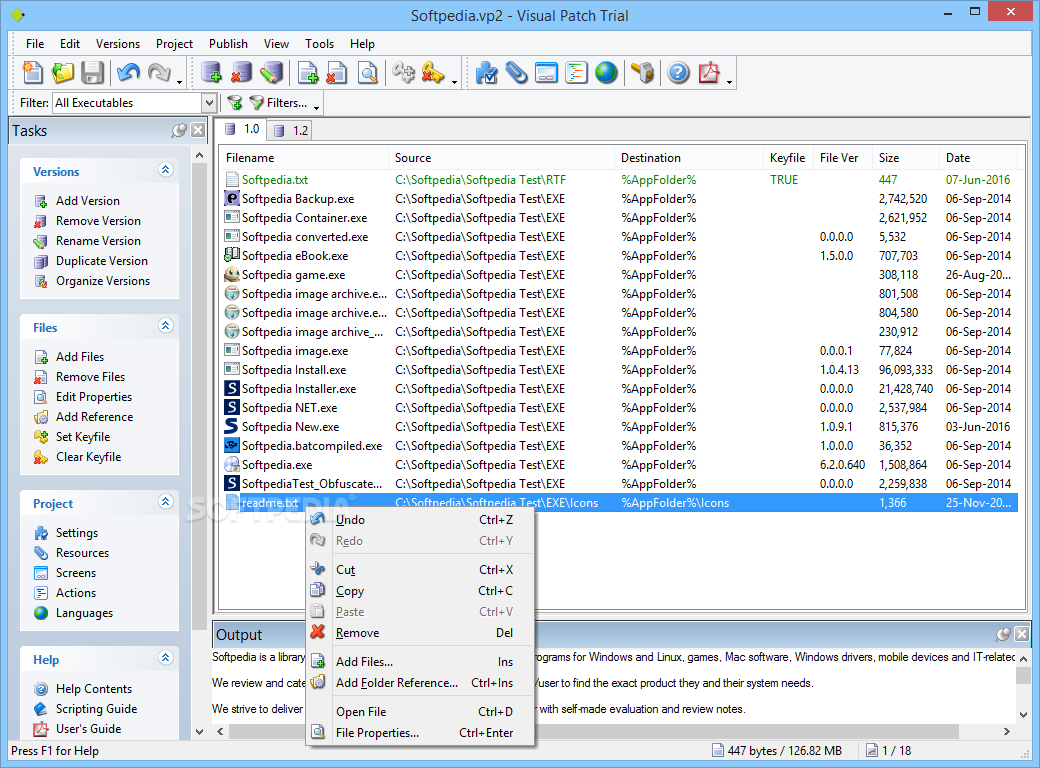Open the Versions menu
The image size is (1040, 768).
tap(117, 44)
